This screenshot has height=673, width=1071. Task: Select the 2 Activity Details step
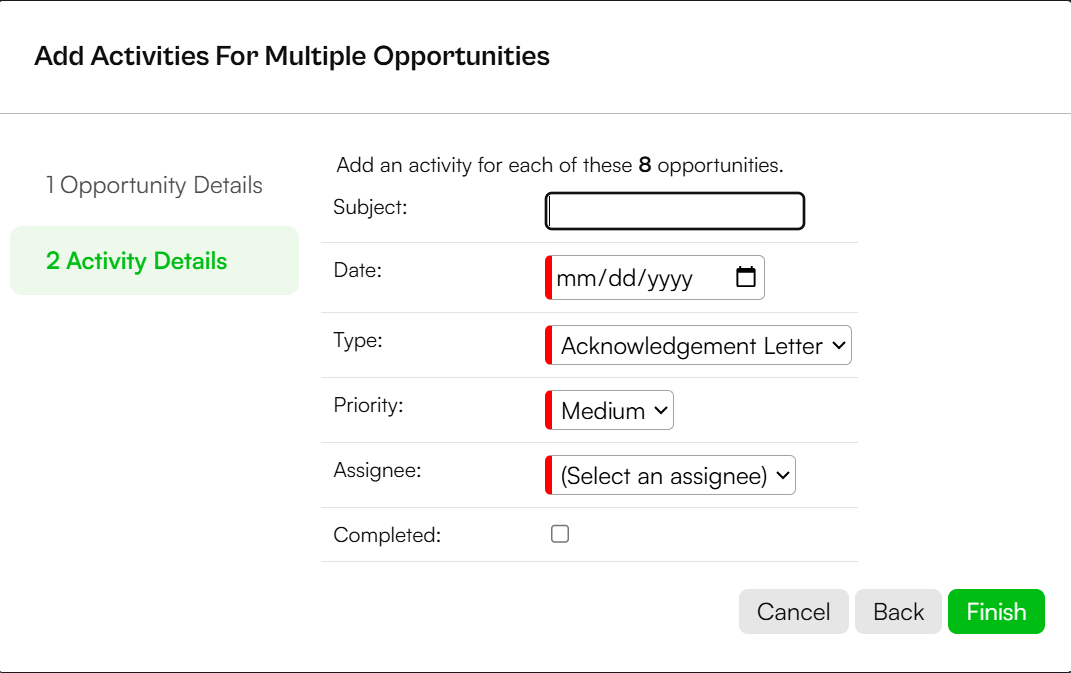(154, 260)
